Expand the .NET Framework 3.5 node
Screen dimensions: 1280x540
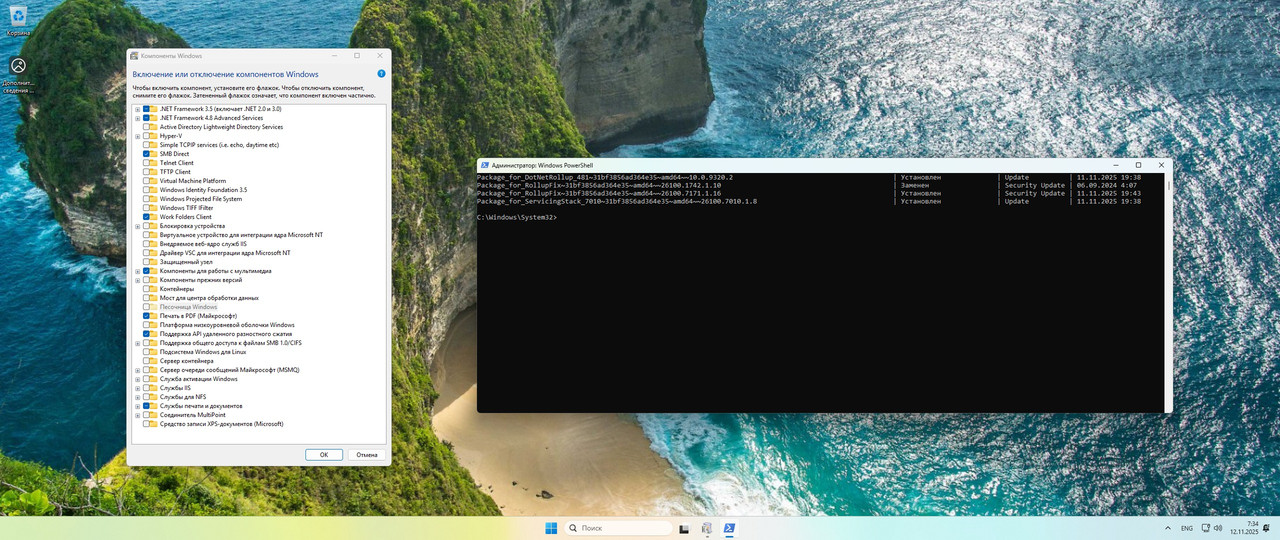(x=137, y=109)
